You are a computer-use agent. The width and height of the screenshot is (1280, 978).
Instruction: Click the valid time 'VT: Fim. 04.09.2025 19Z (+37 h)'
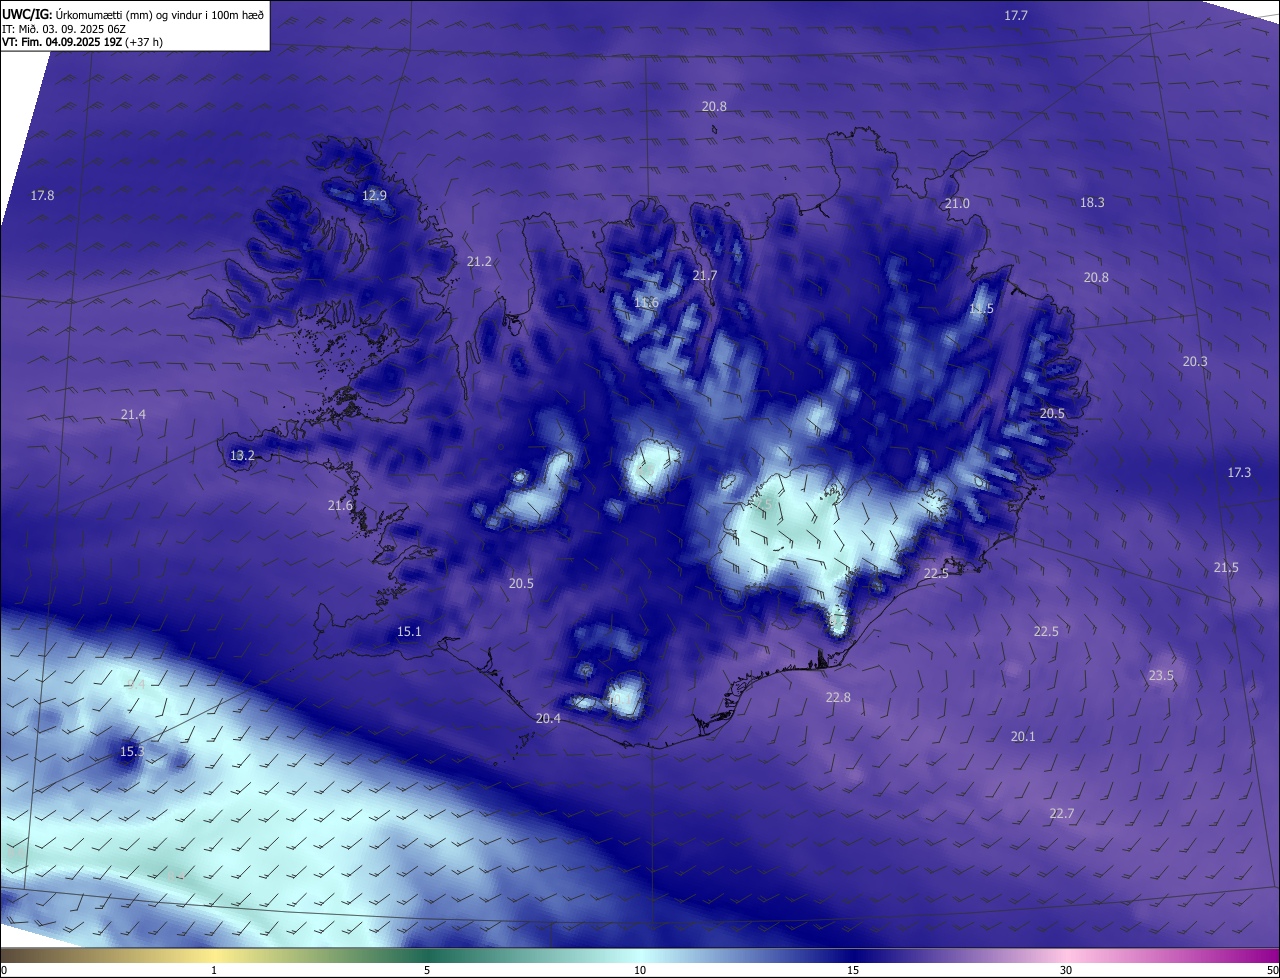point(82,42)
